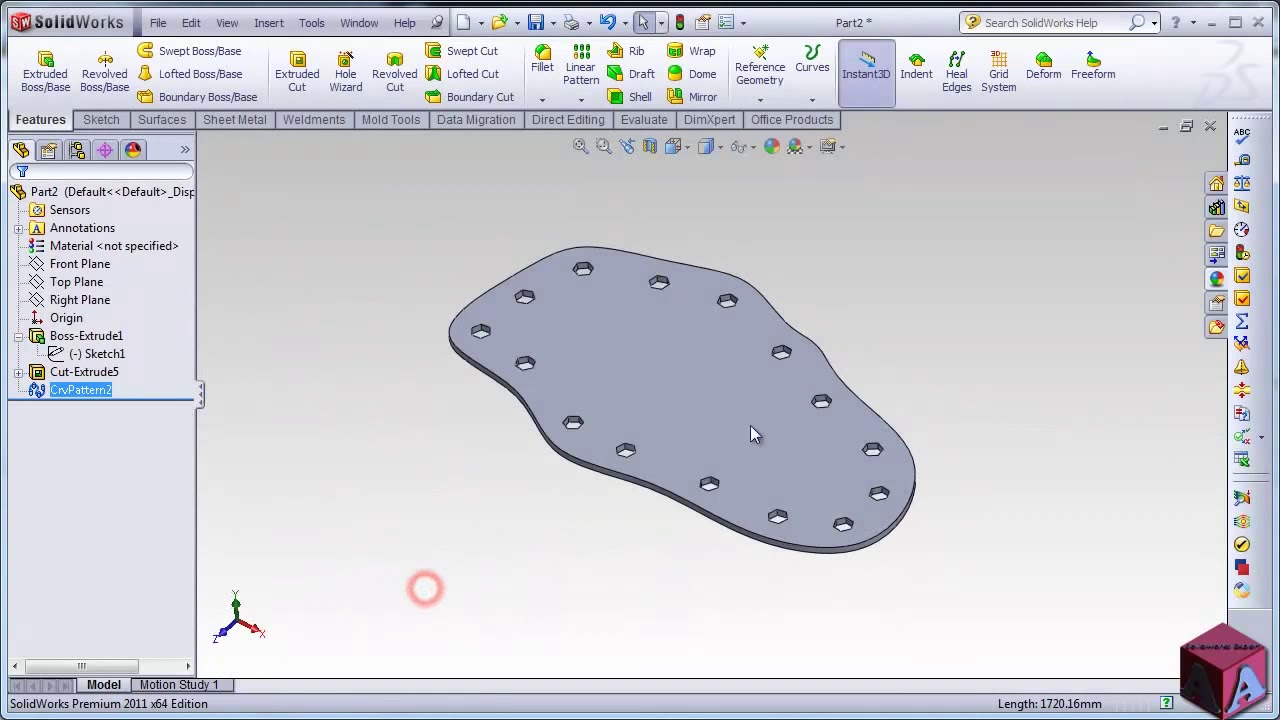Open the Tools menu
The height and width of the screenshot is (720, 1280).
(312, 23)
